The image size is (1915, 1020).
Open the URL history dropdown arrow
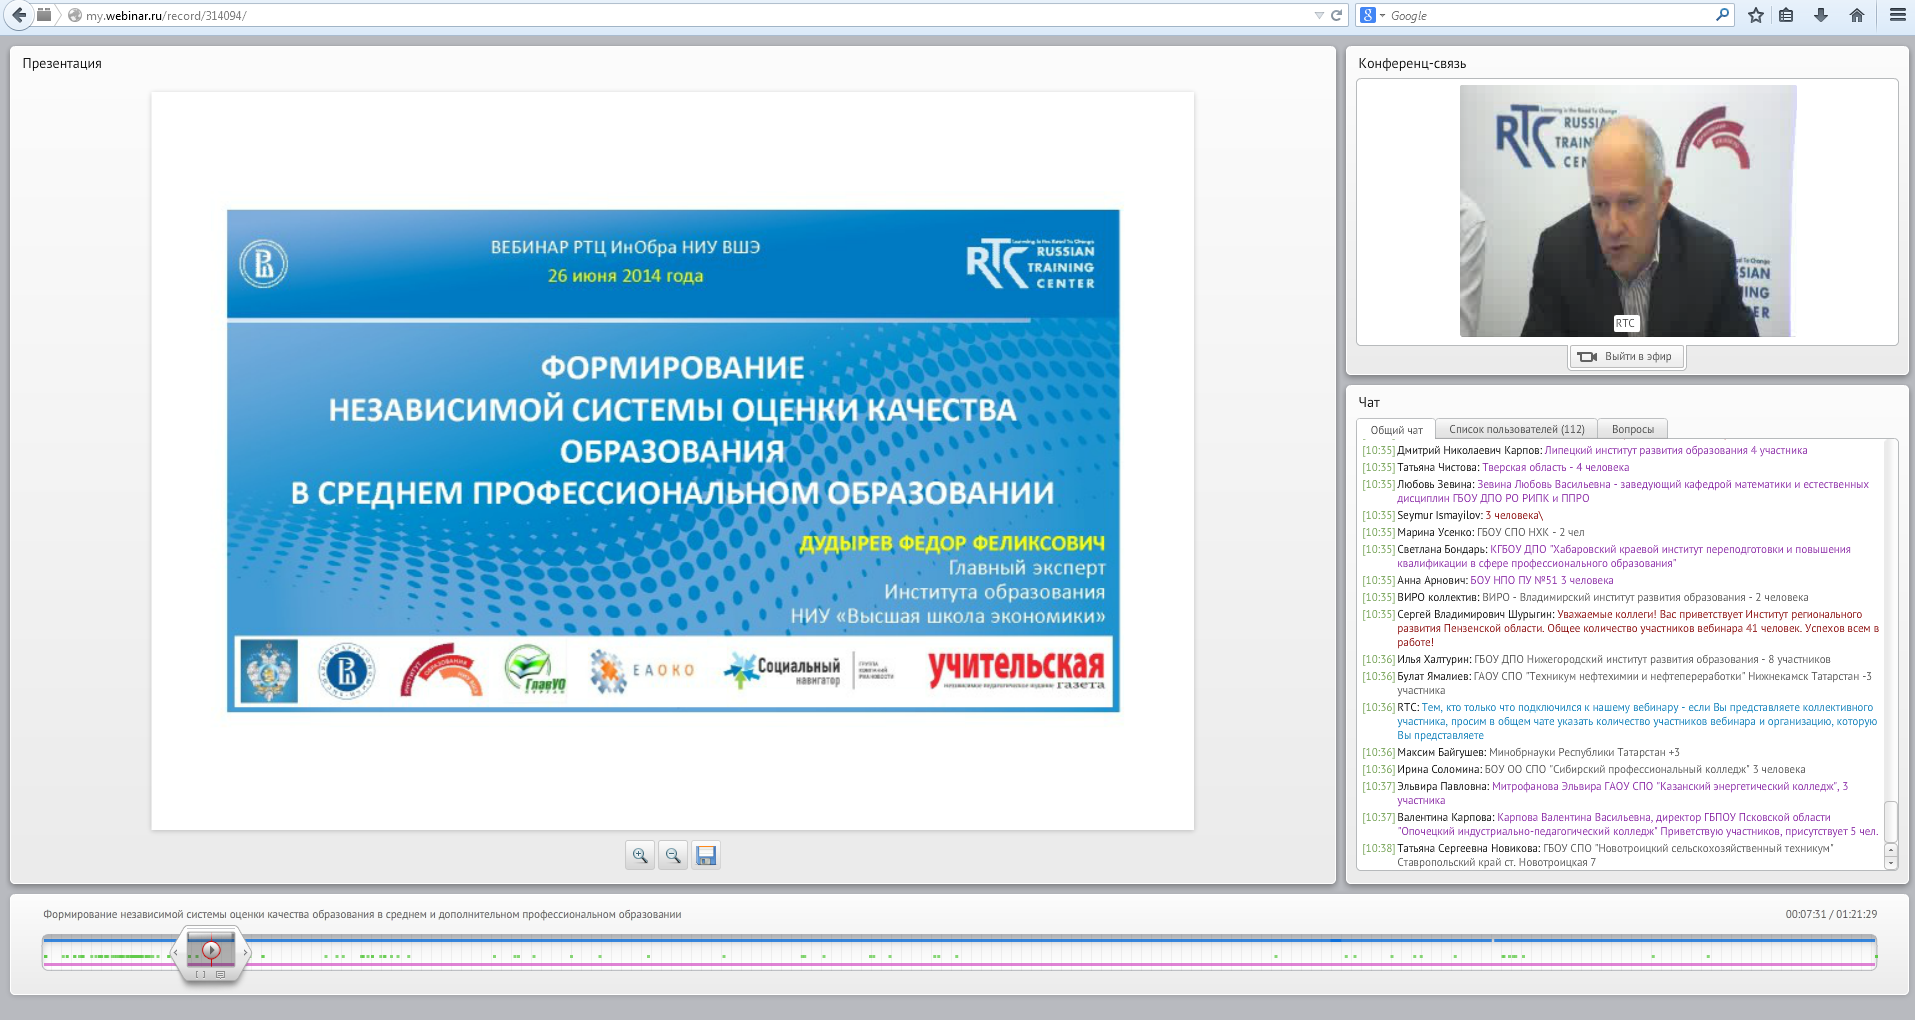click(1319, 15)
